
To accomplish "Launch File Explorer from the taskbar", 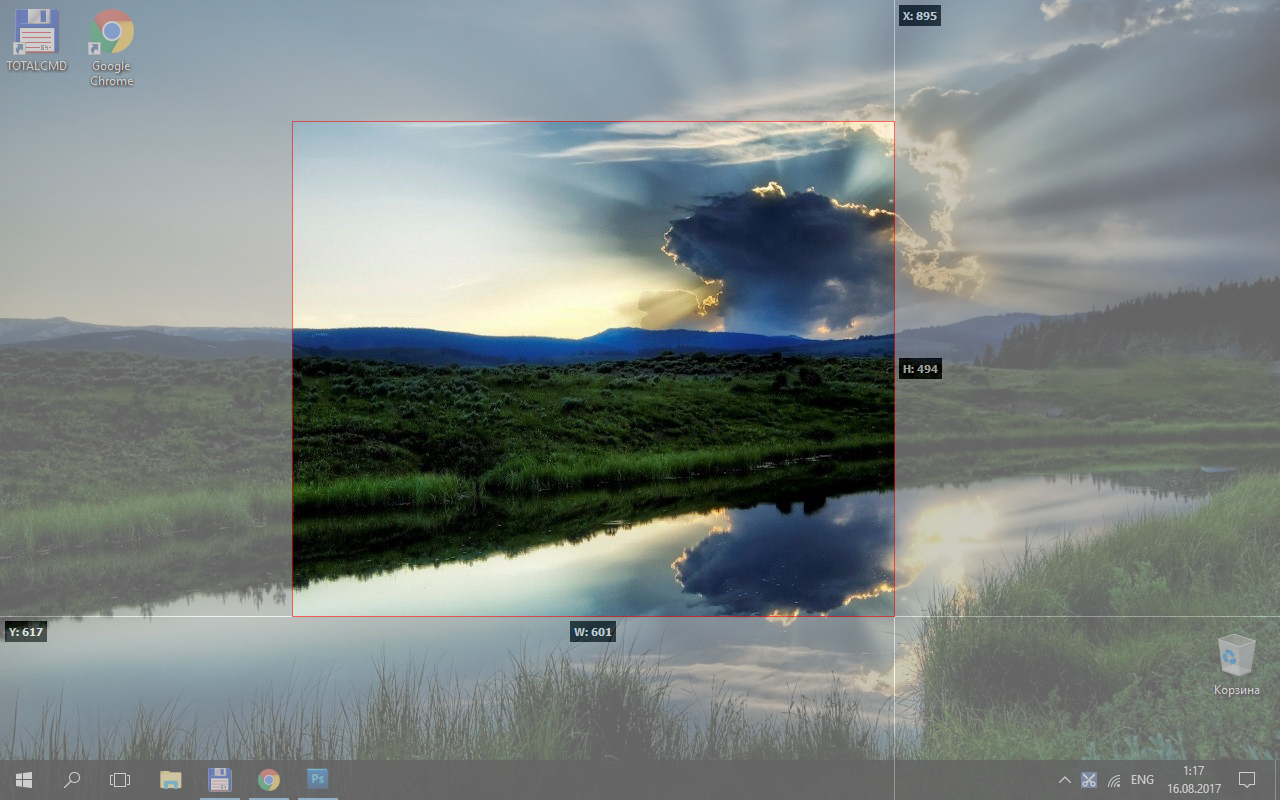I will point(171,780).
